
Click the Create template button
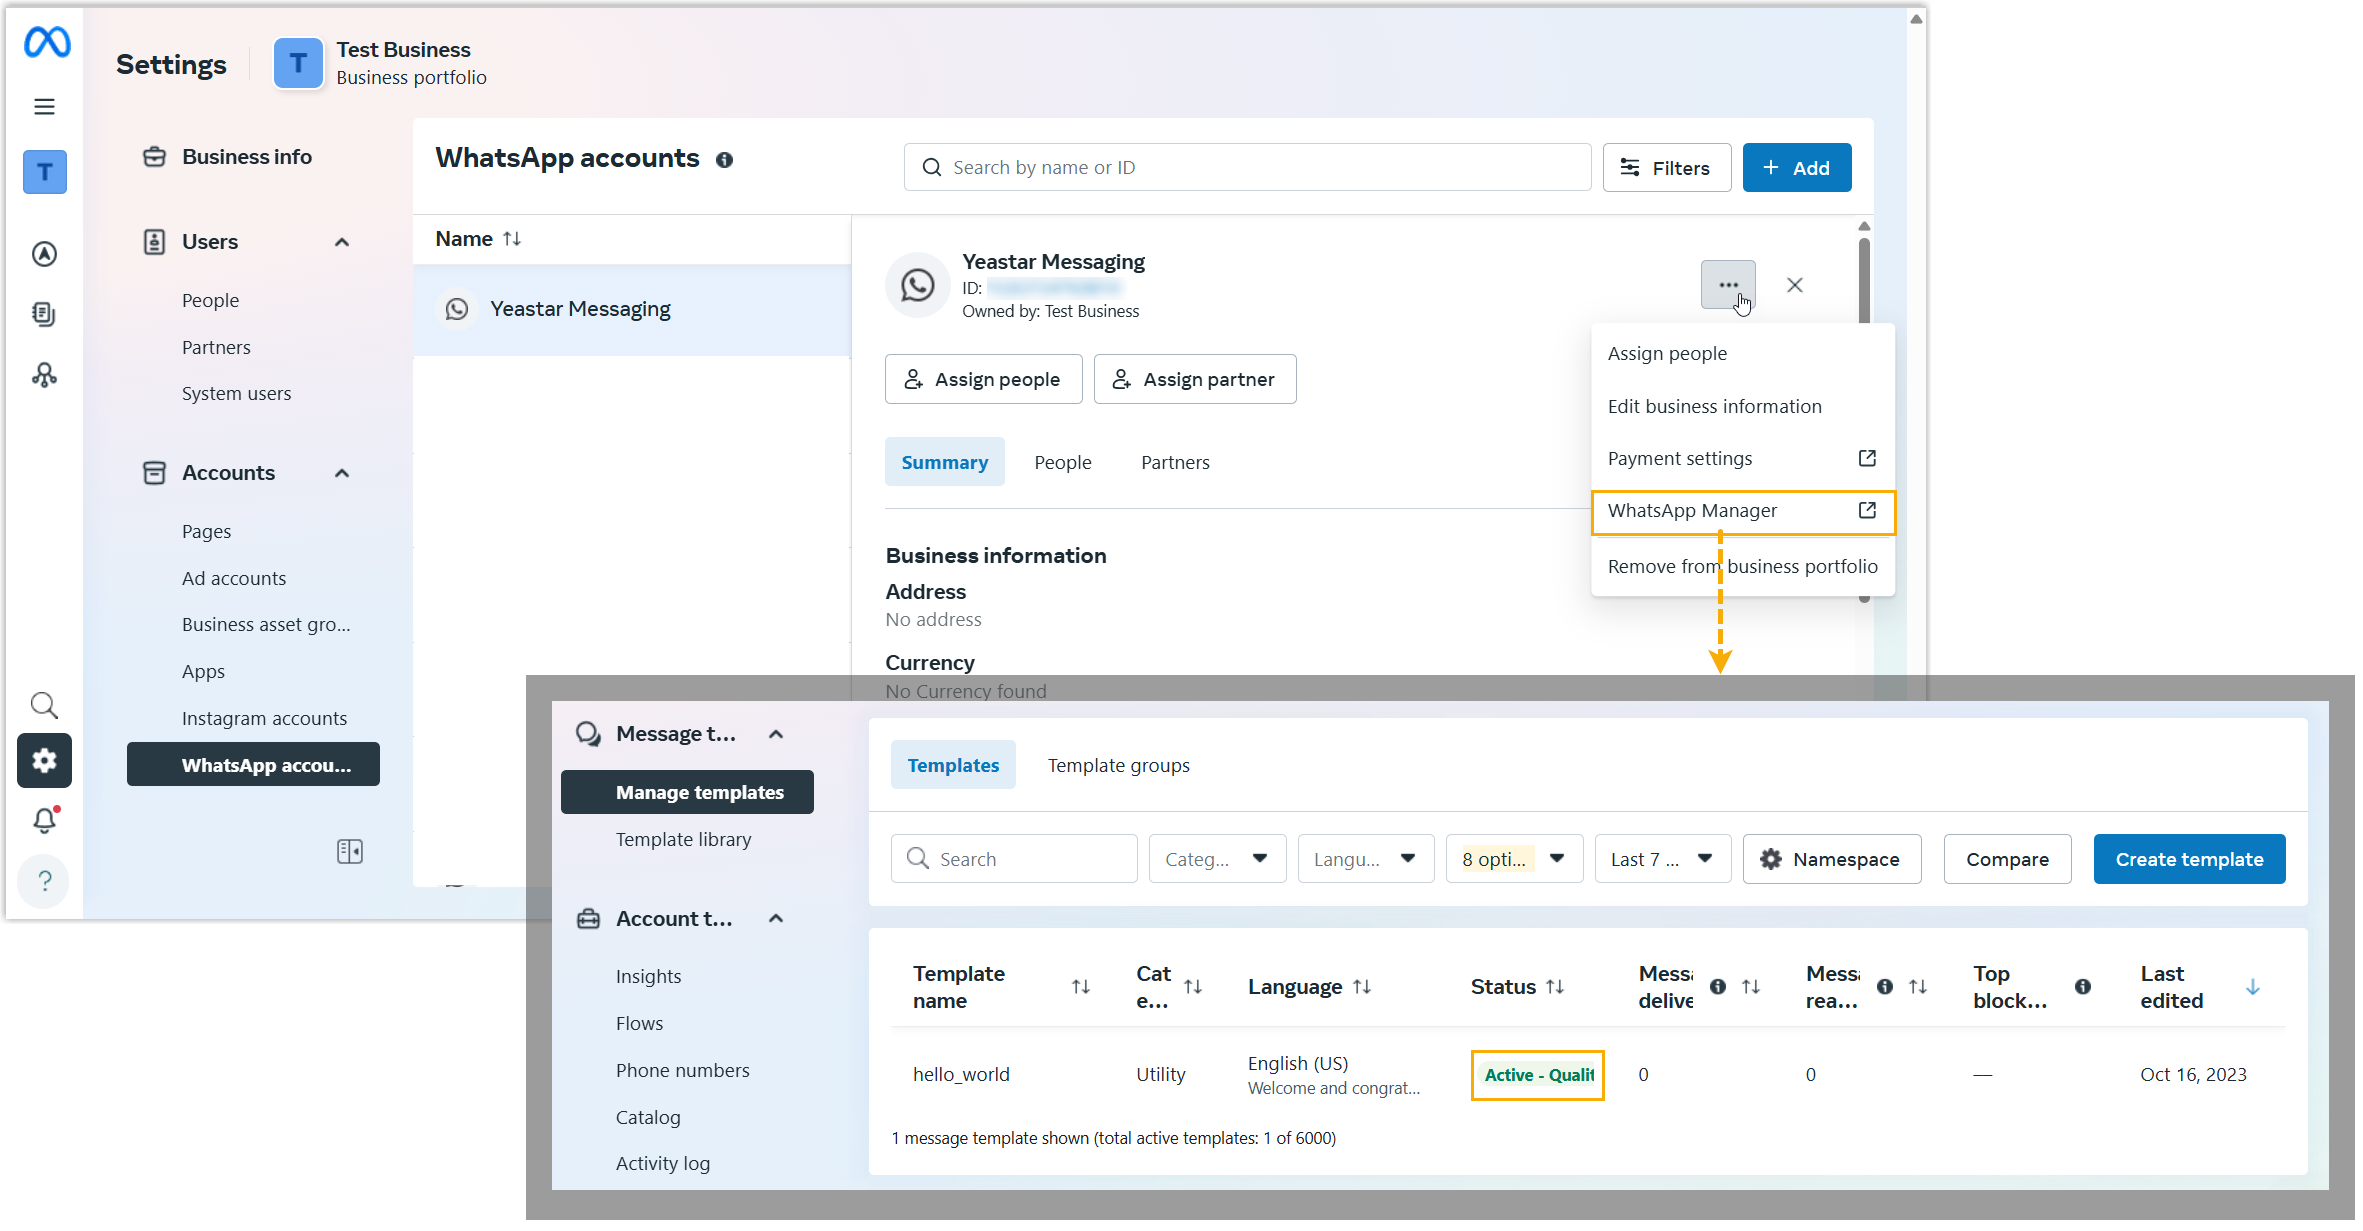[2188, 859]
